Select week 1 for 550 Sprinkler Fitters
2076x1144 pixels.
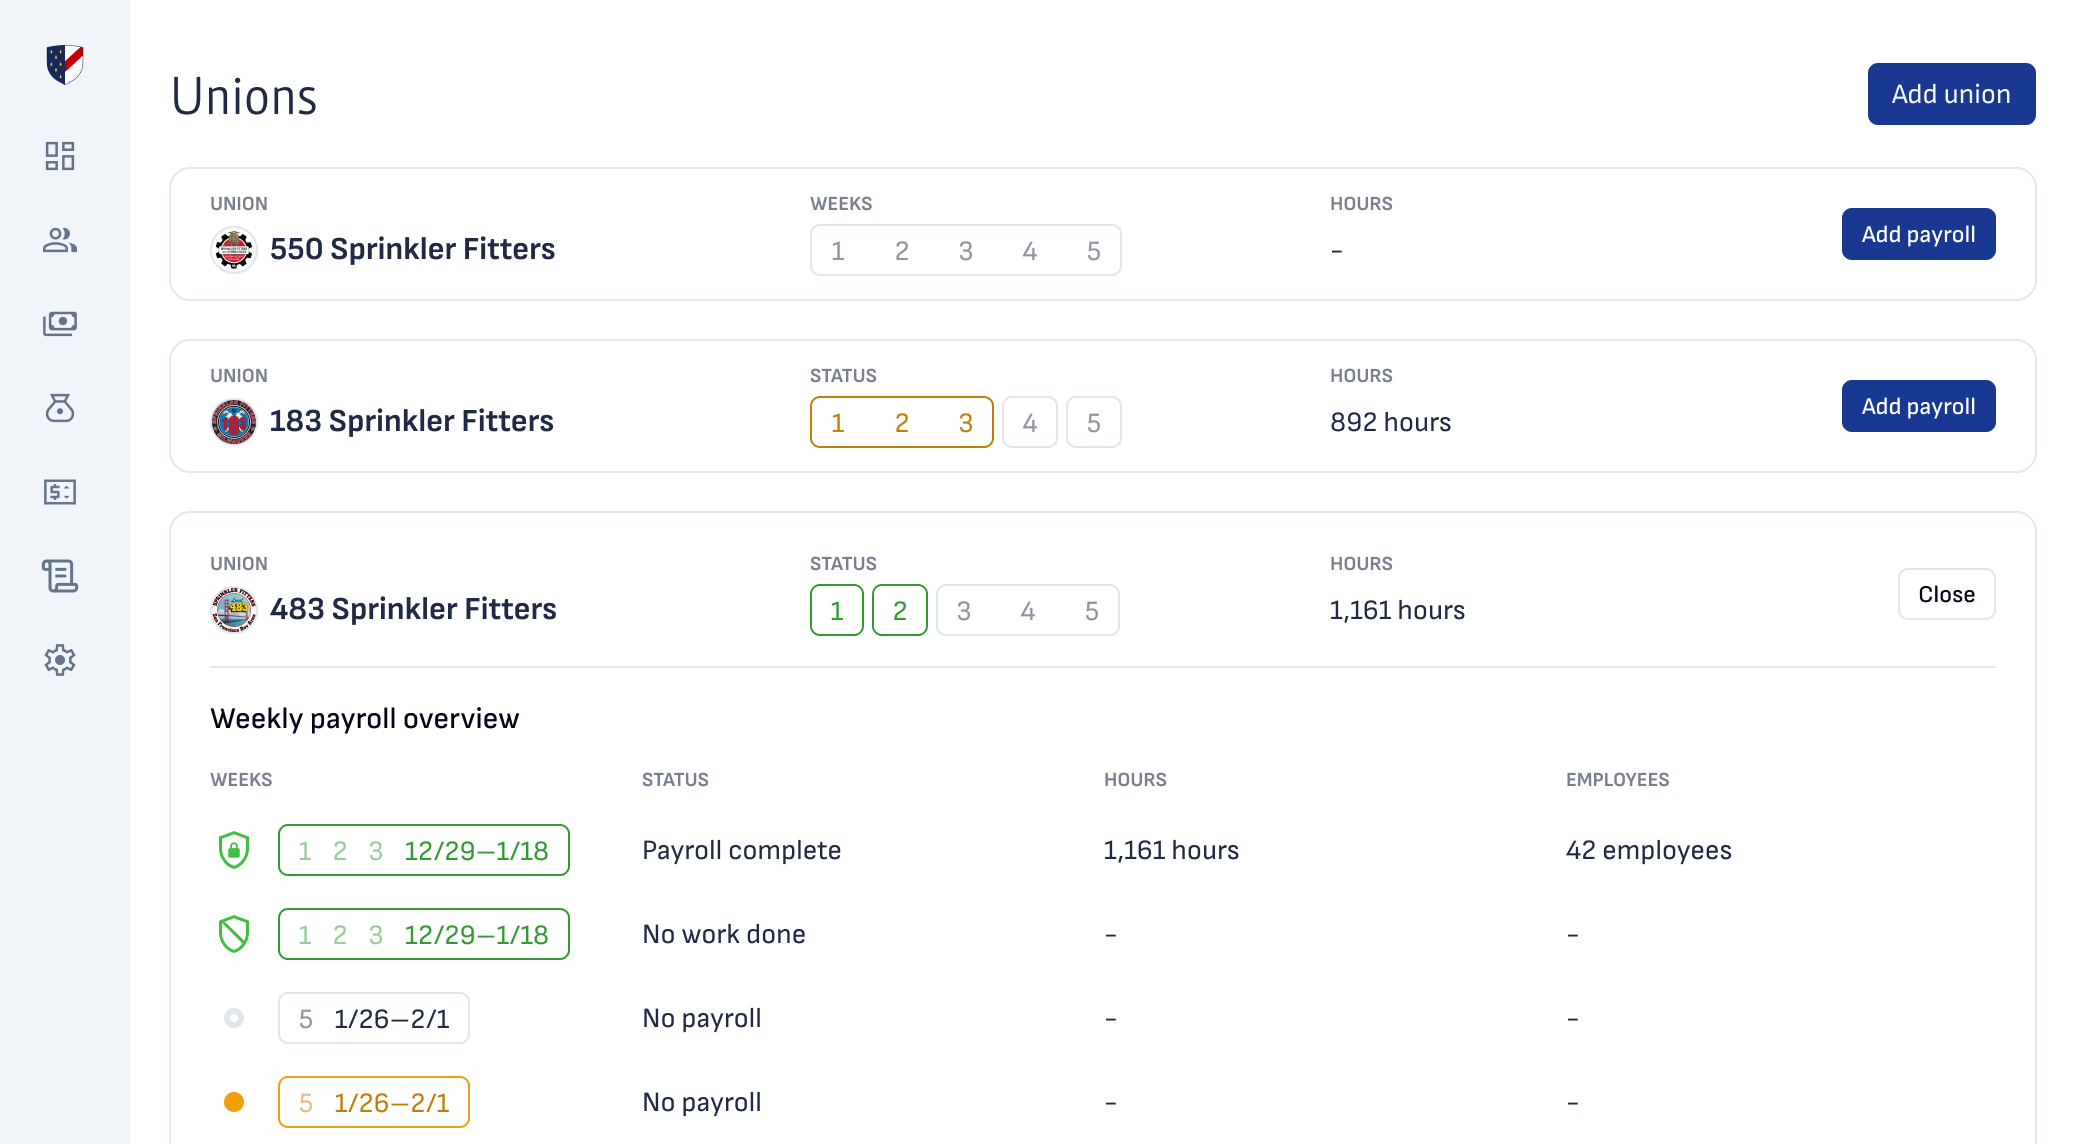pyautogui.click(x=838, y=251)
